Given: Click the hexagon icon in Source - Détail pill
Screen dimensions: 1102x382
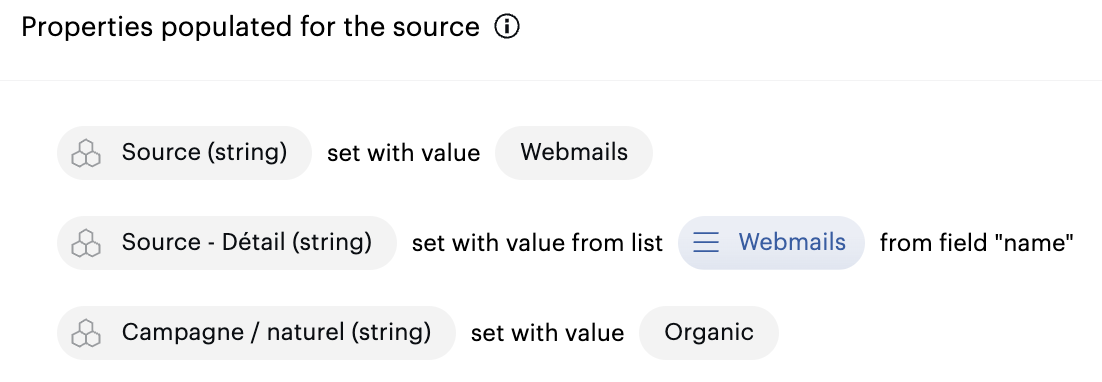Looking at the screenshot, I should (86, 243).
